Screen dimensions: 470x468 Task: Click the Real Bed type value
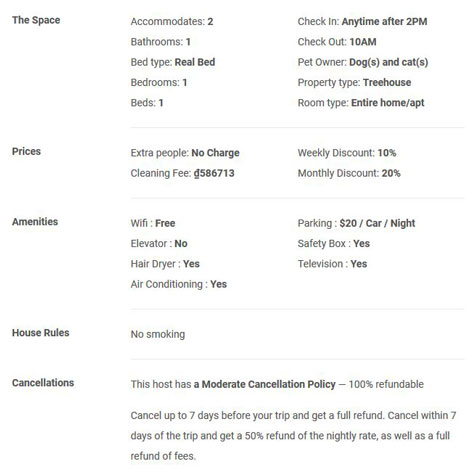195,62
